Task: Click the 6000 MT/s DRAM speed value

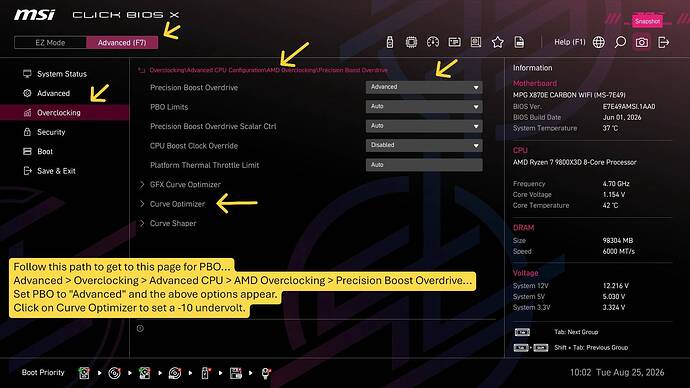Action: pos(619,252)
